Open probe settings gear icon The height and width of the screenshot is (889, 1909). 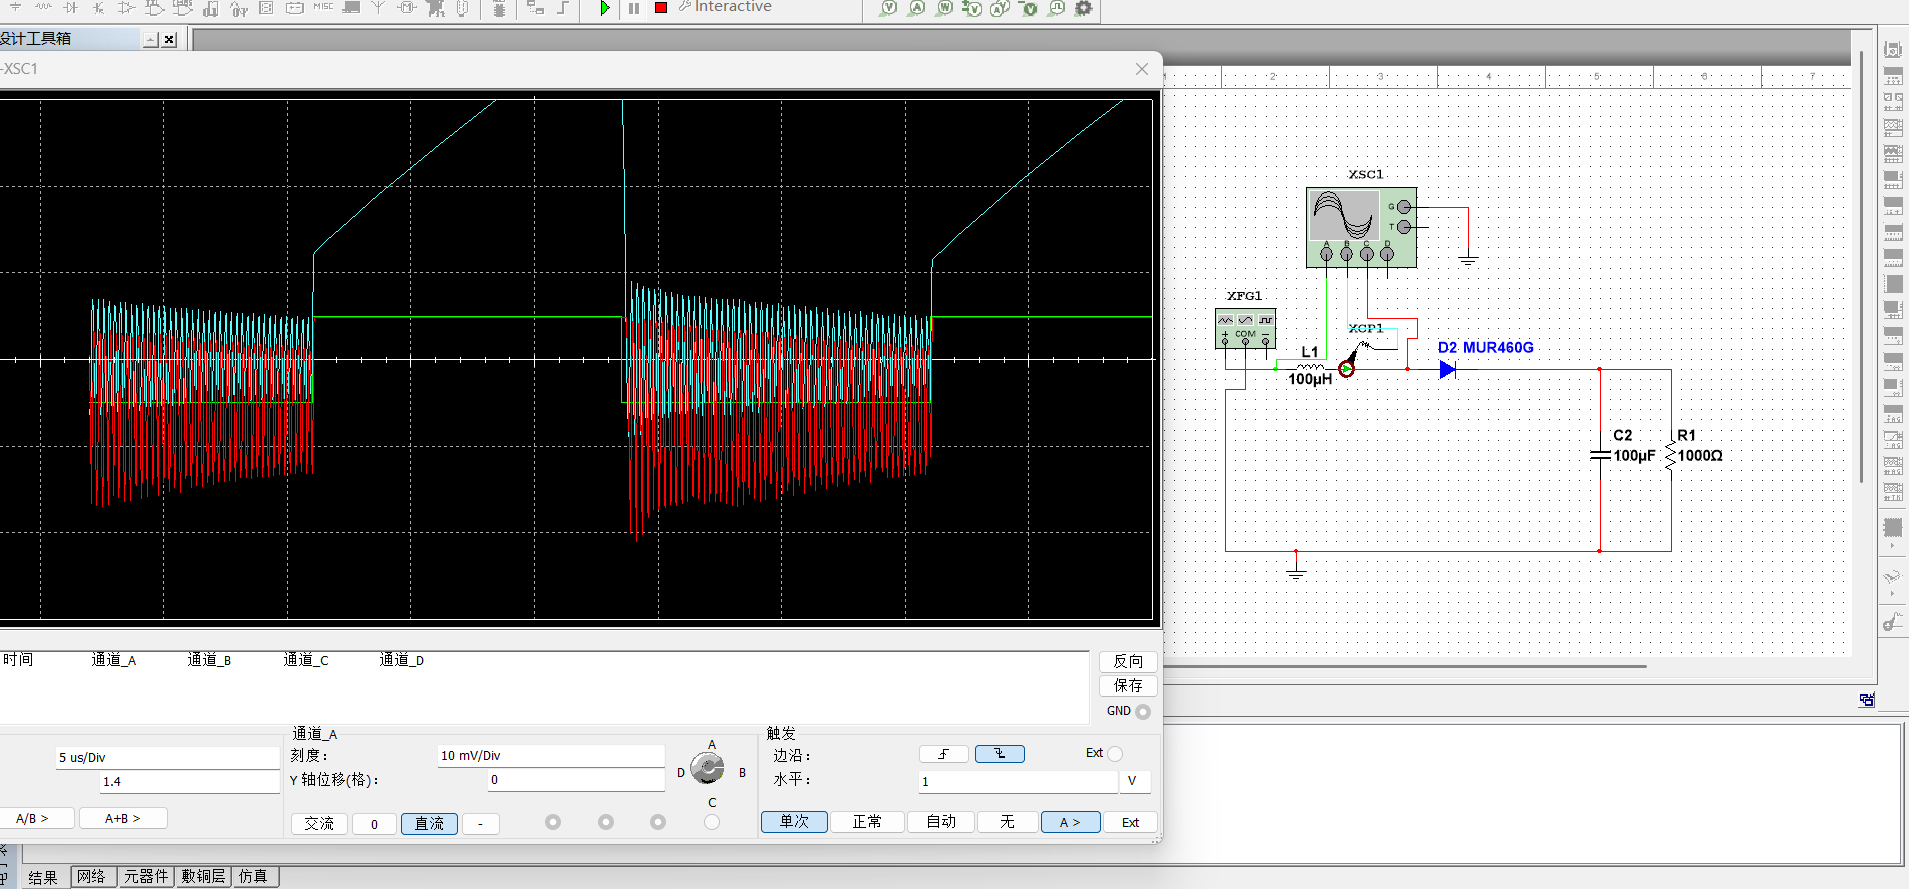[x=1084, y=8]
